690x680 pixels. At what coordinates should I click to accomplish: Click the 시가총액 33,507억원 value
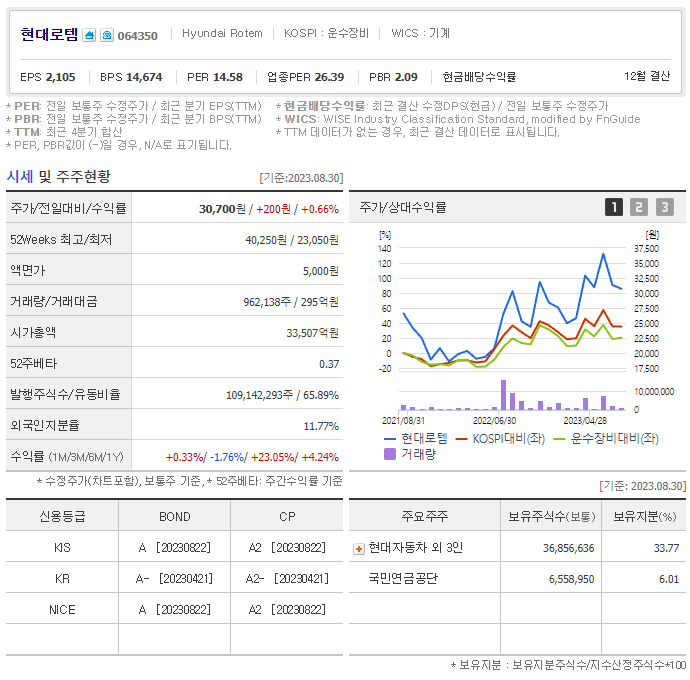point(312,333)
